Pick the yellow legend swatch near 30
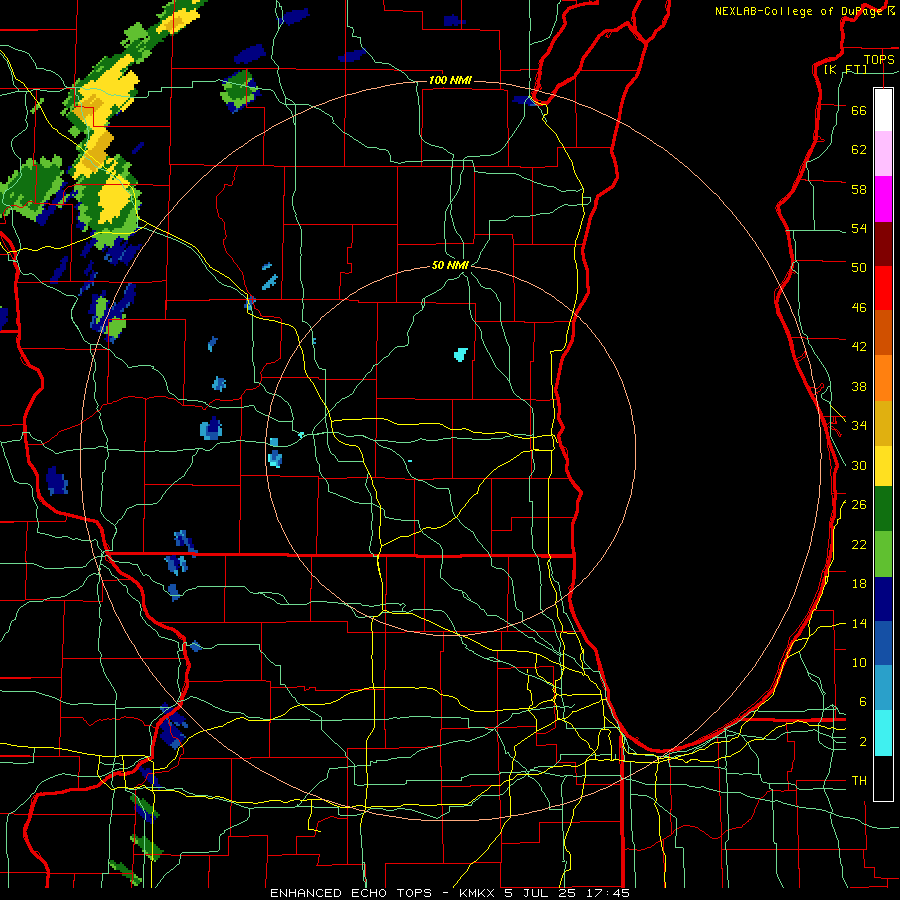Image resolution: width=900 pixels, height=900 pixels. (x=883, y=466)
